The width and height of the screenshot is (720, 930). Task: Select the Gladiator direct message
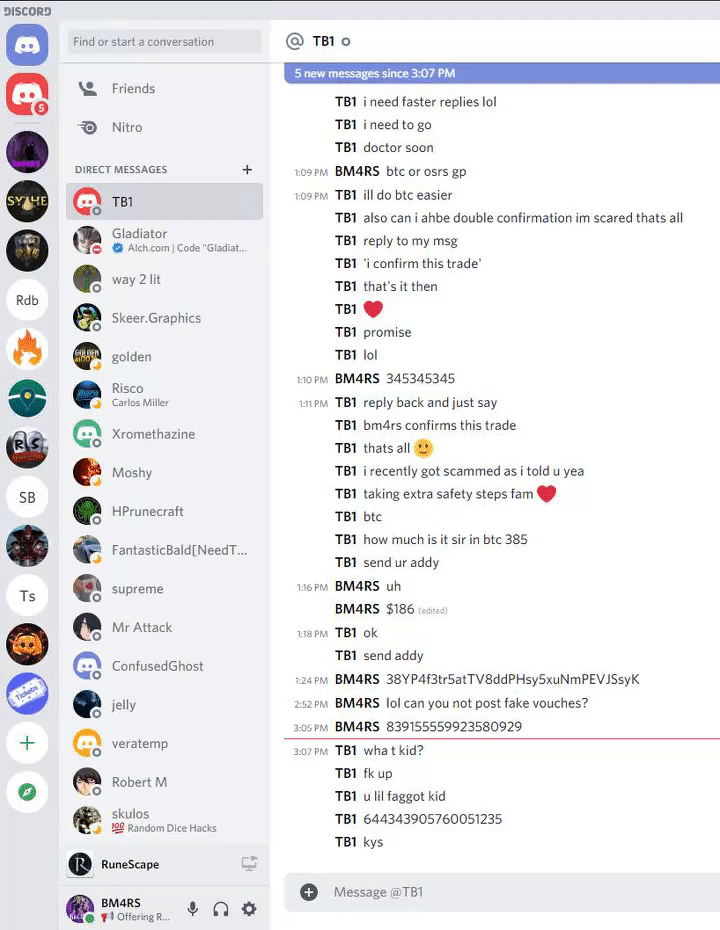click(165, 240)
